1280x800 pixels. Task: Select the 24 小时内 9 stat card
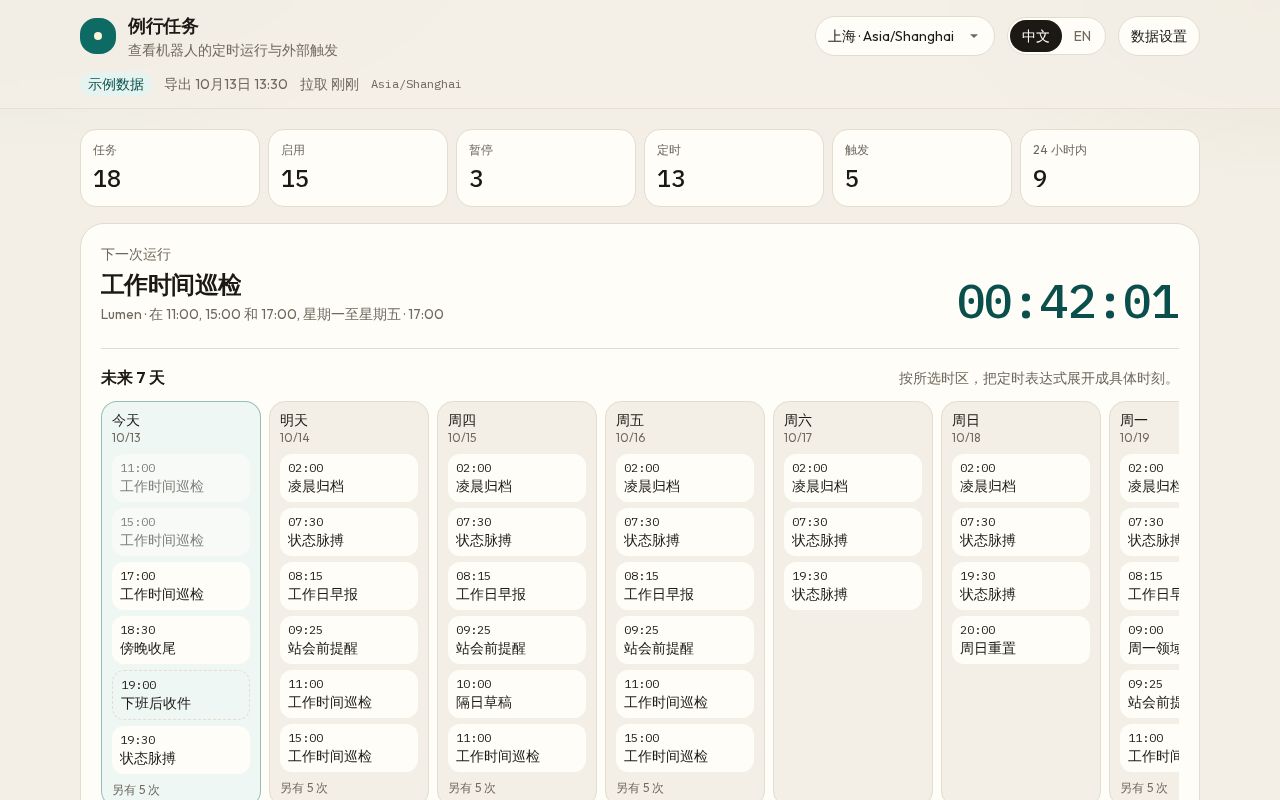pos(1110,168)
